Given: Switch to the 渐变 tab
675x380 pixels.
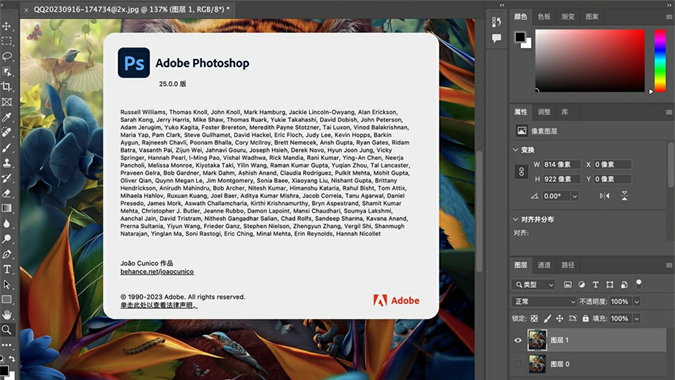Looking at the screenshot, I should click(x=568, y=17).
